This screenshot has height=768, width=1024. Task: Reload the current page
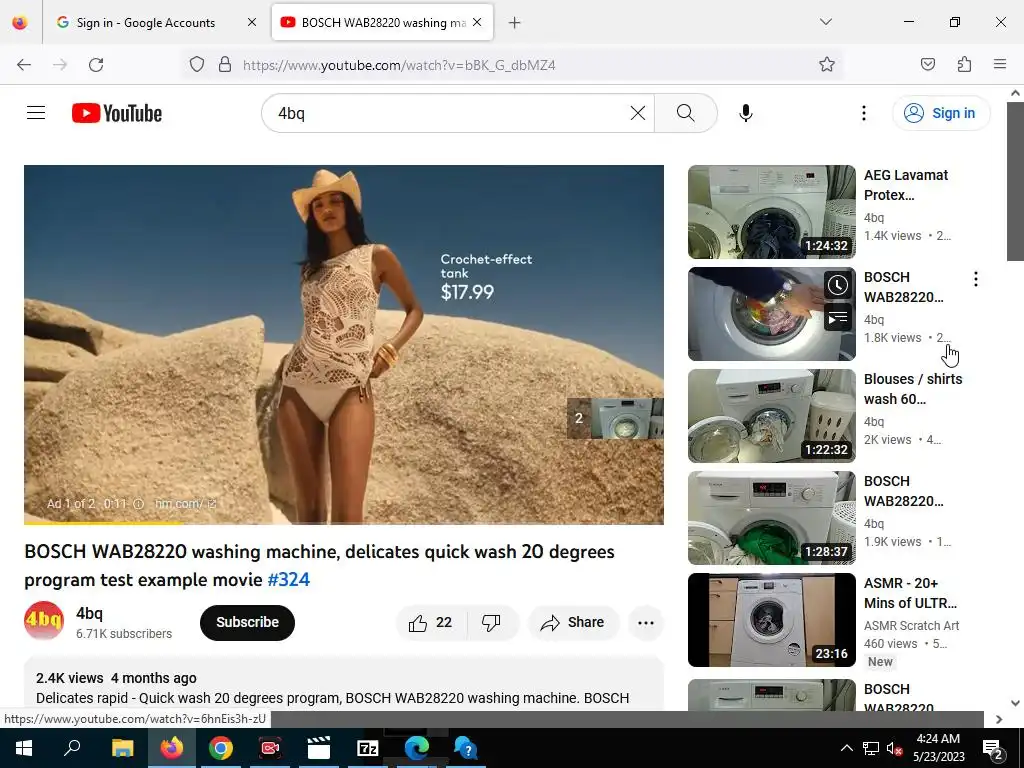pyautogui.click(x=96, y=65)
